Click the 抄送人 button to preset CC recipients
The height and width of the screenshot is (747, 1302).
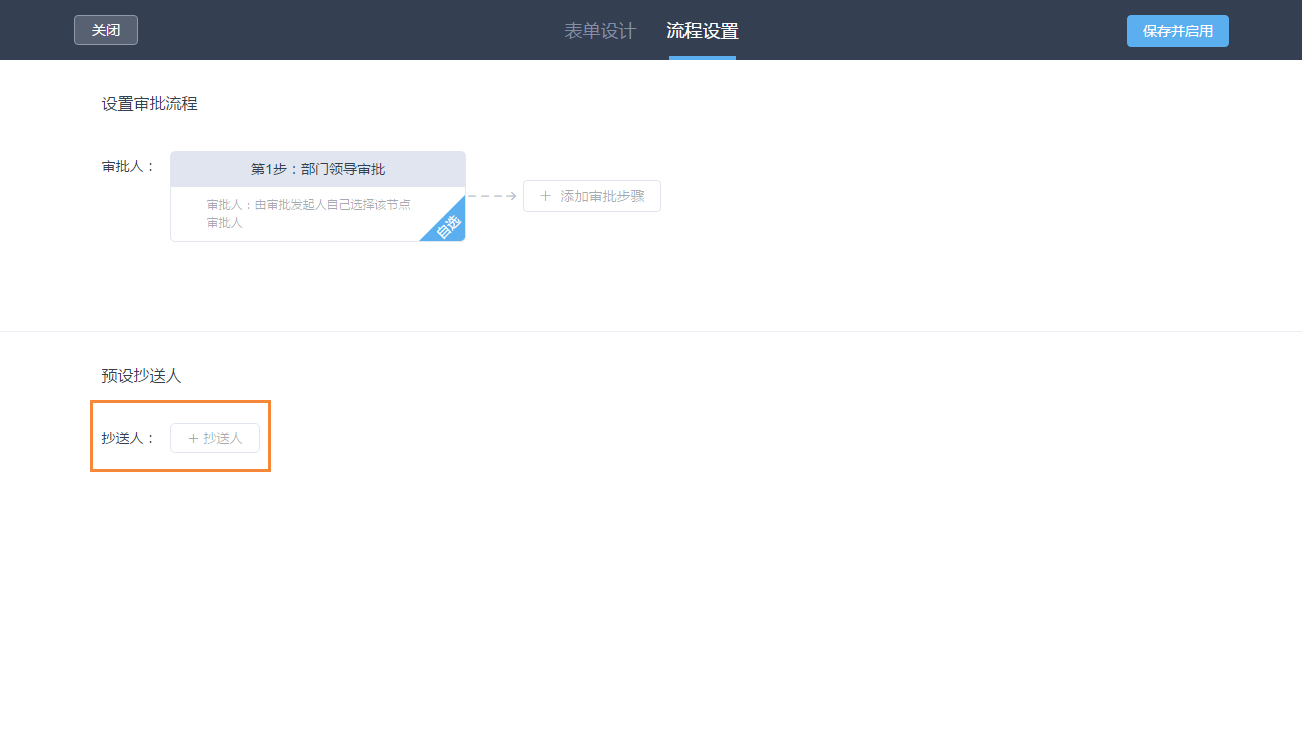point(215,438)
